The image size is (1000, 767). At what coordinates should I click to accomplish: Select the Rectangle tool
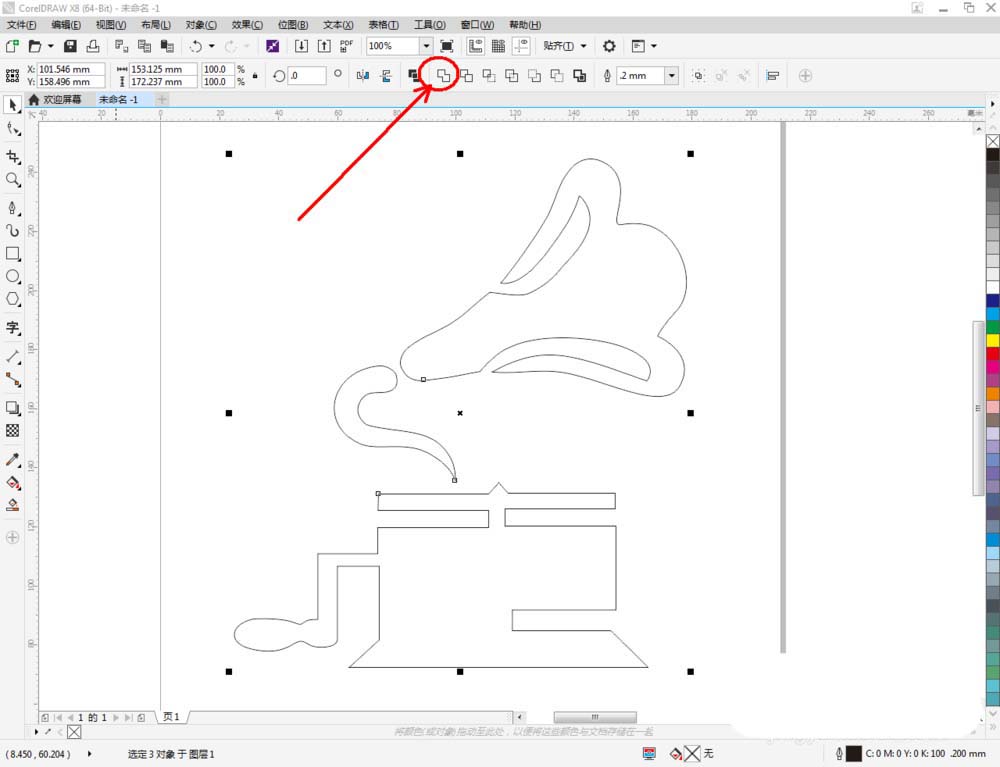(x=12, y=253)
